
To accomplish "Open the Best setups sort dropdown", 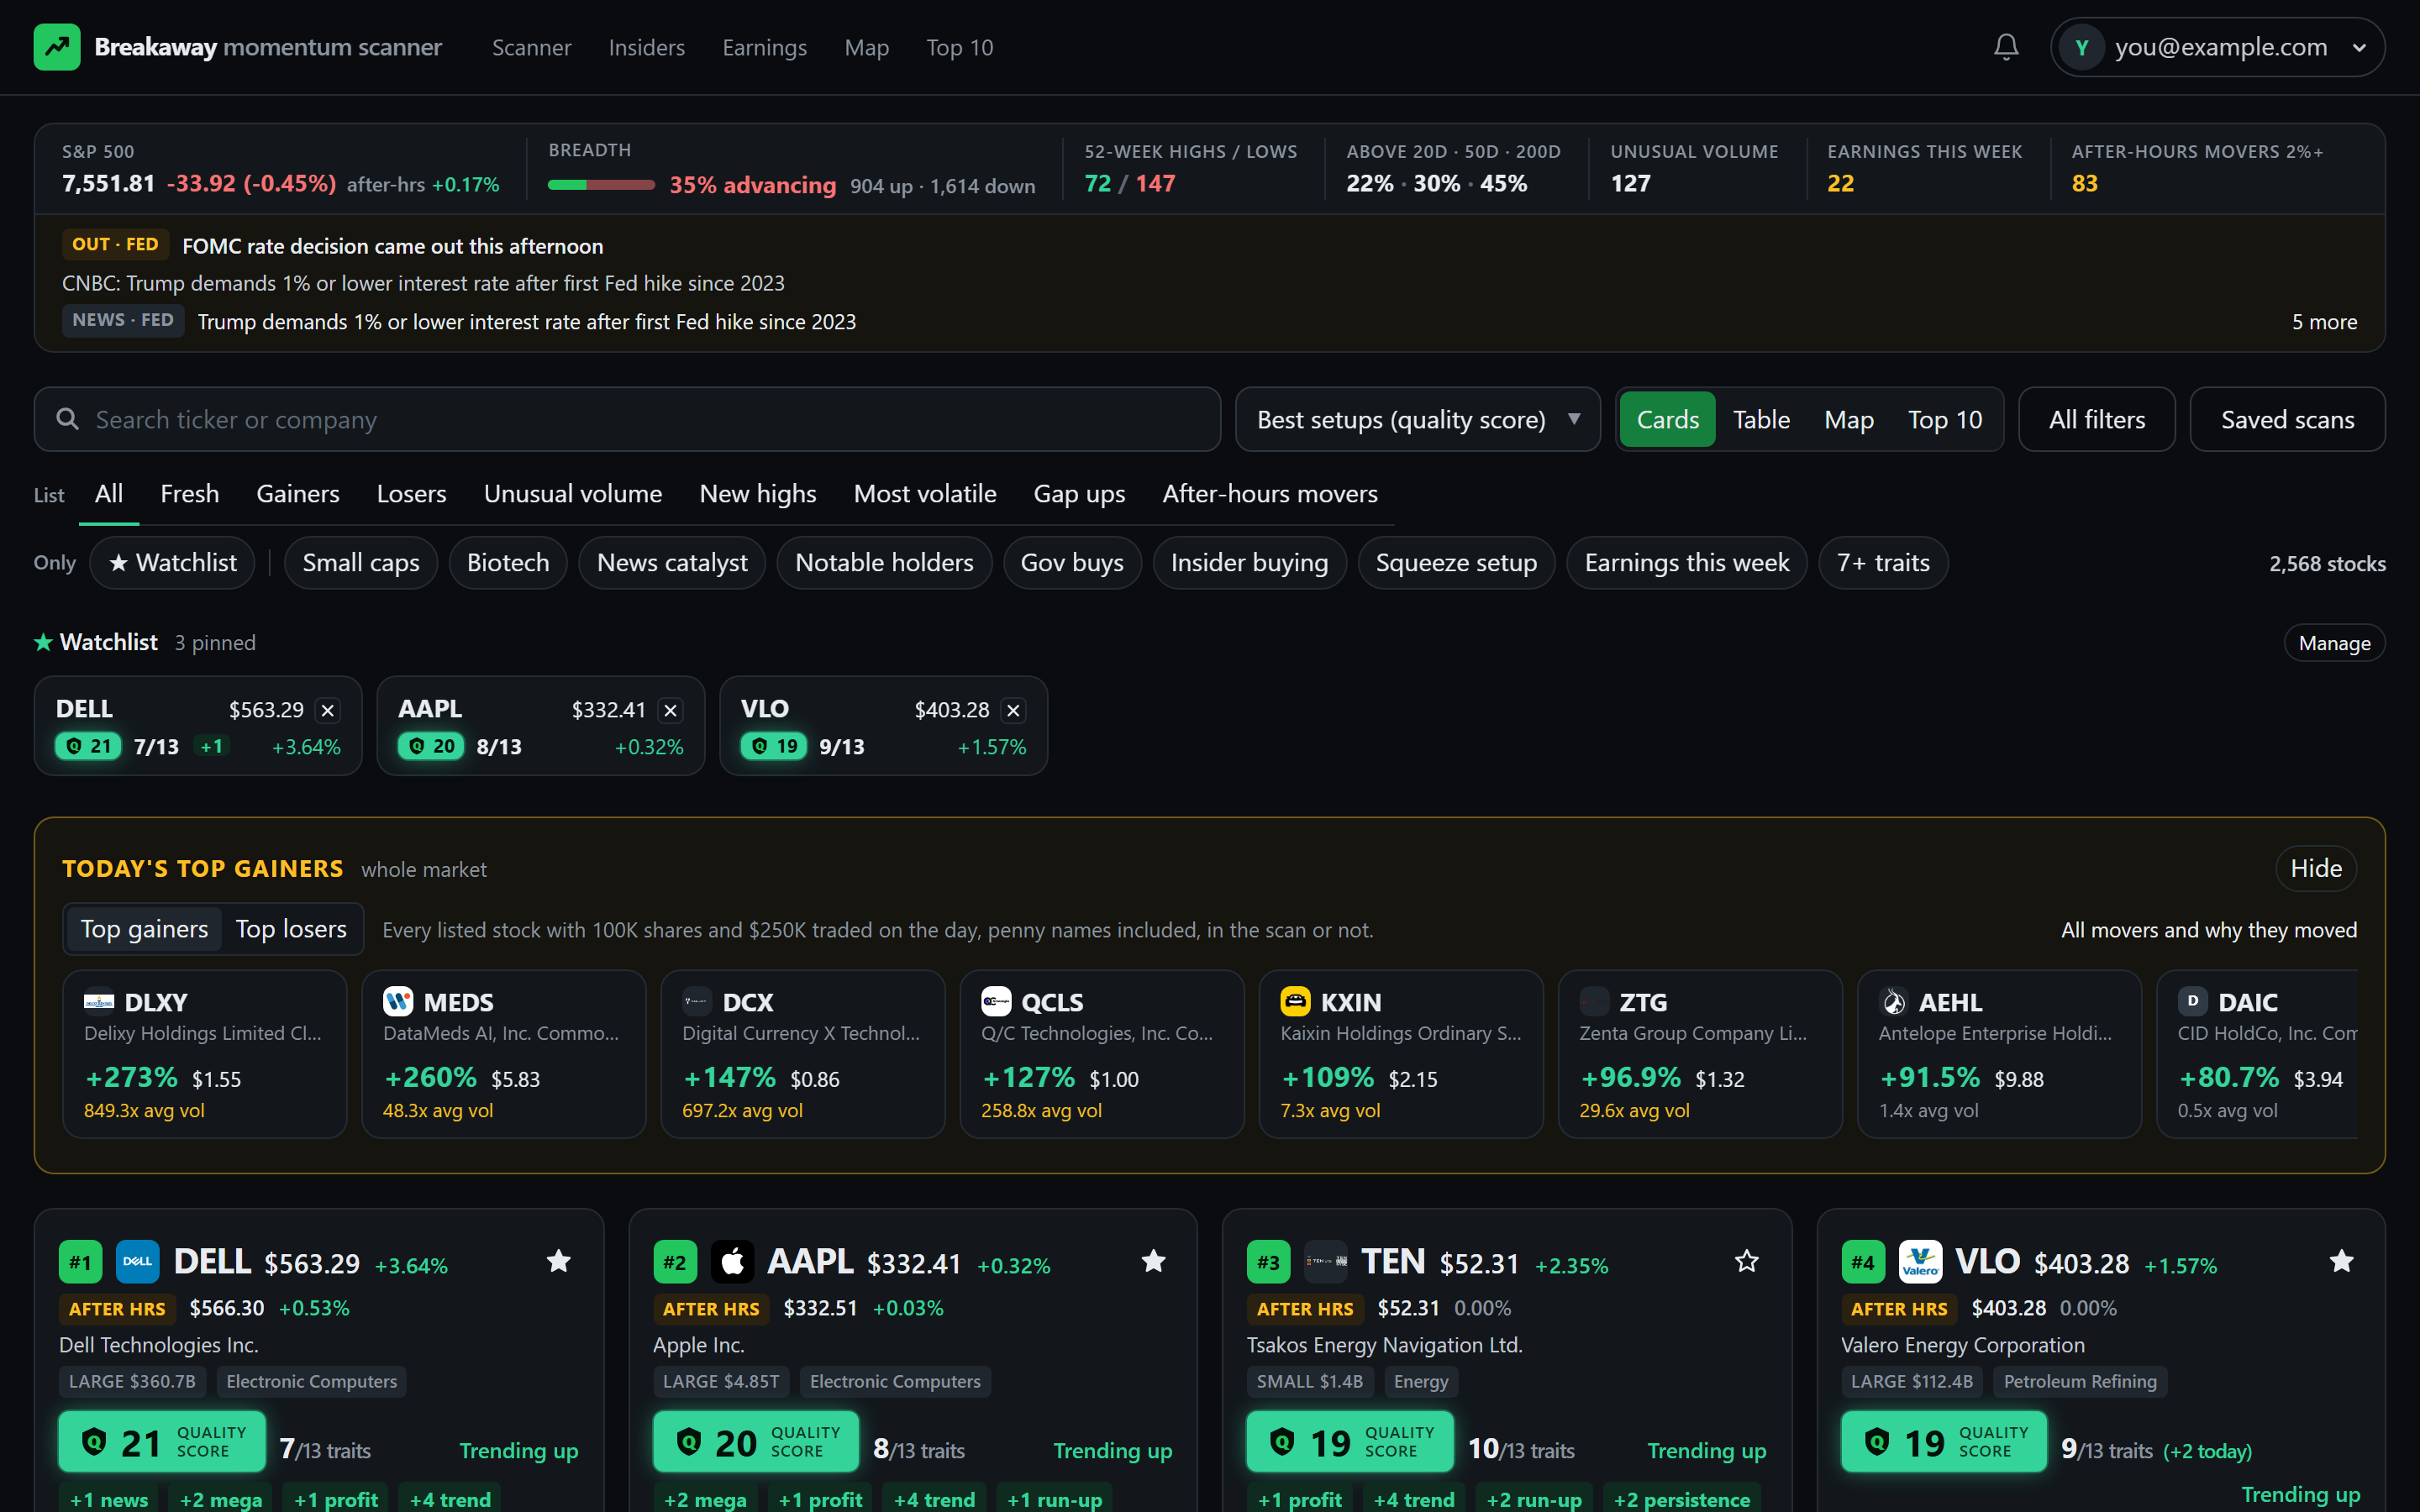I will (1418, 419).
